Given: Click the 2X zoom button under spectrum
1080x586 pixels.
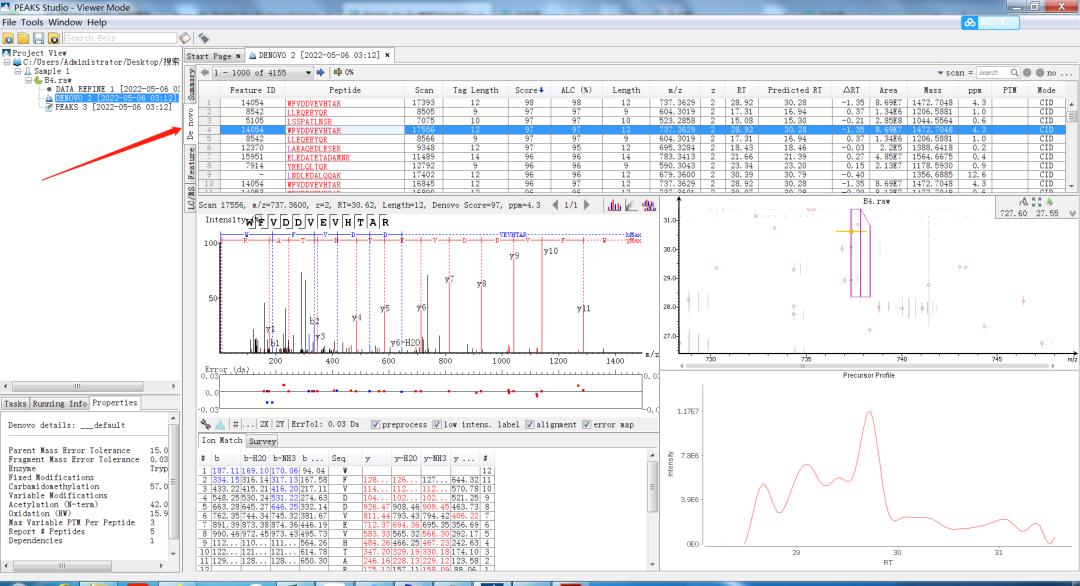Looking at the screenshot, I should 265,424.
